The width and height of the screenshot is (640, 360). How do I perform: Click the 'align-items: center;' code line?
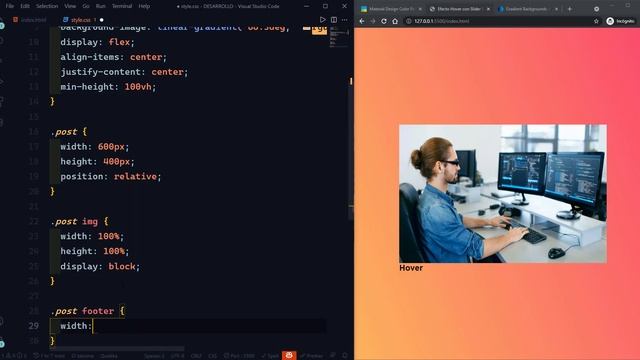(x=113, y=57)
